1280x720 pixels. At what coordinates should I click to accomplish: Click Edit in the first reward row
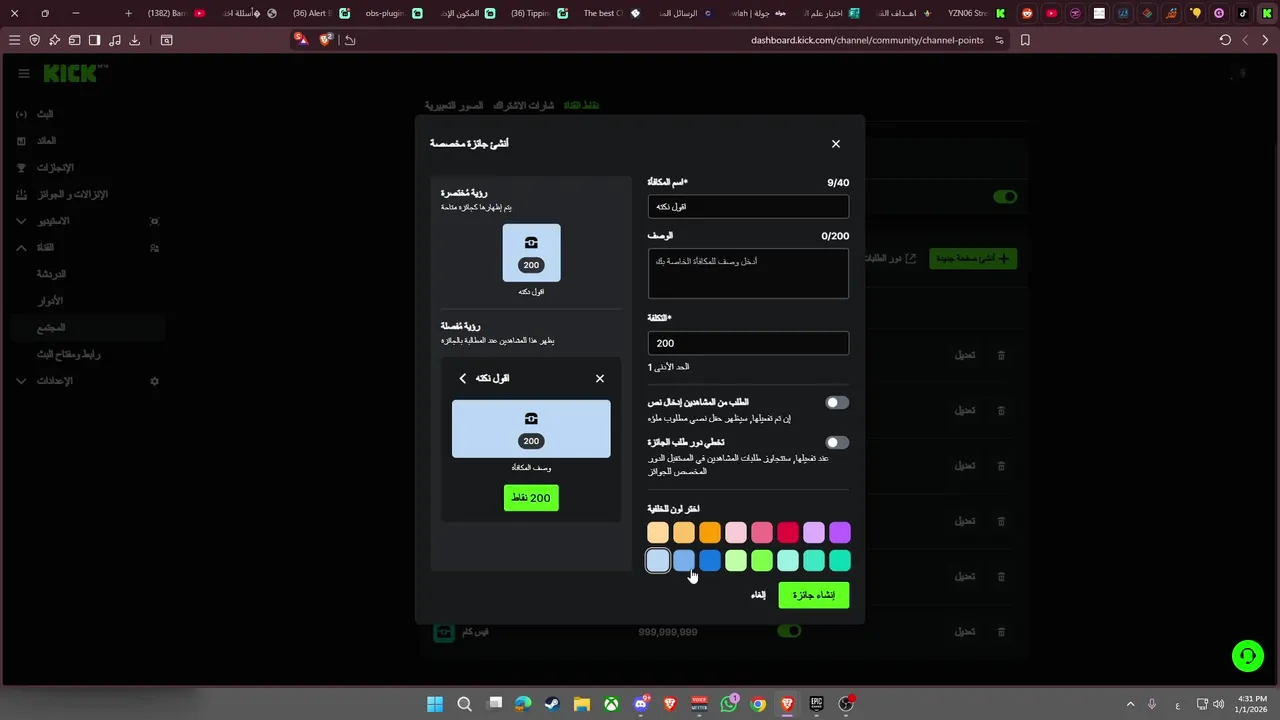point(965,355)
